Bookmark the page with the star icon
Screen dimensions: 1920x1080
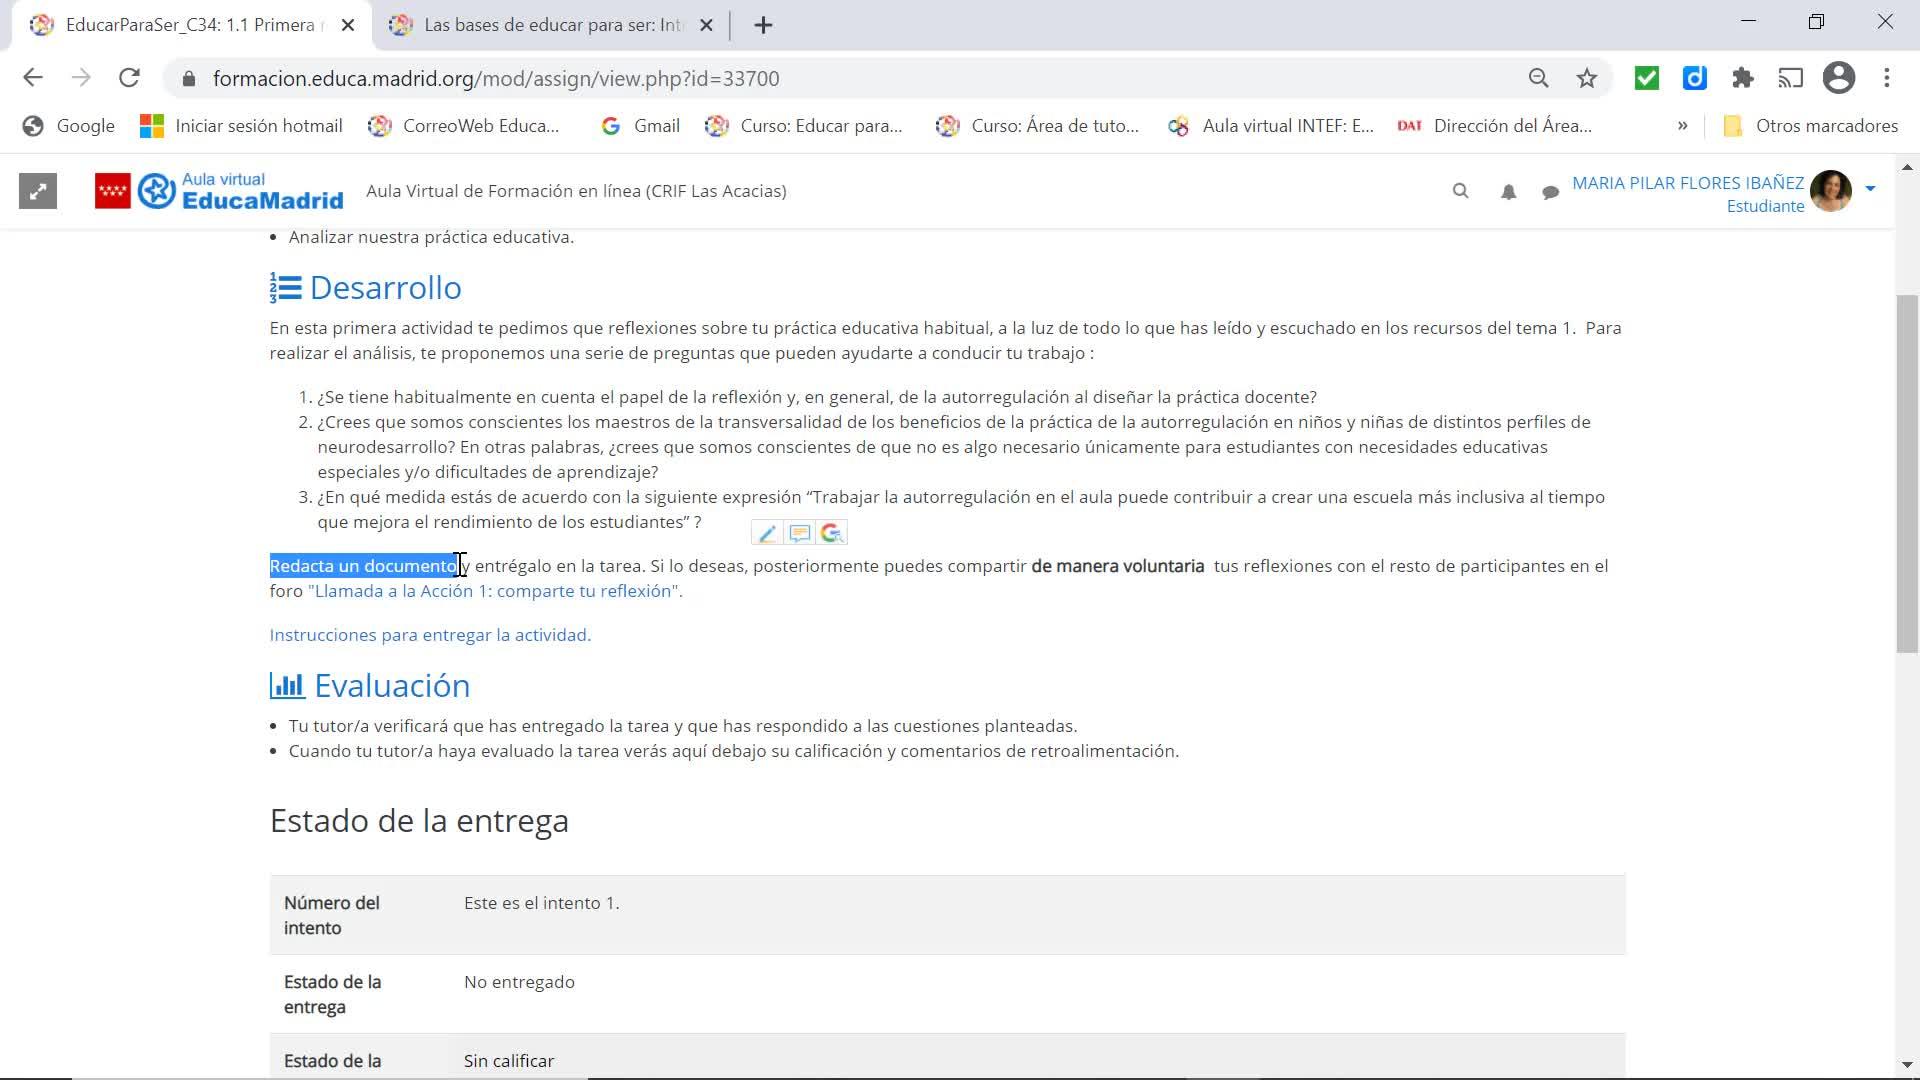click(x=1587, y=78)
